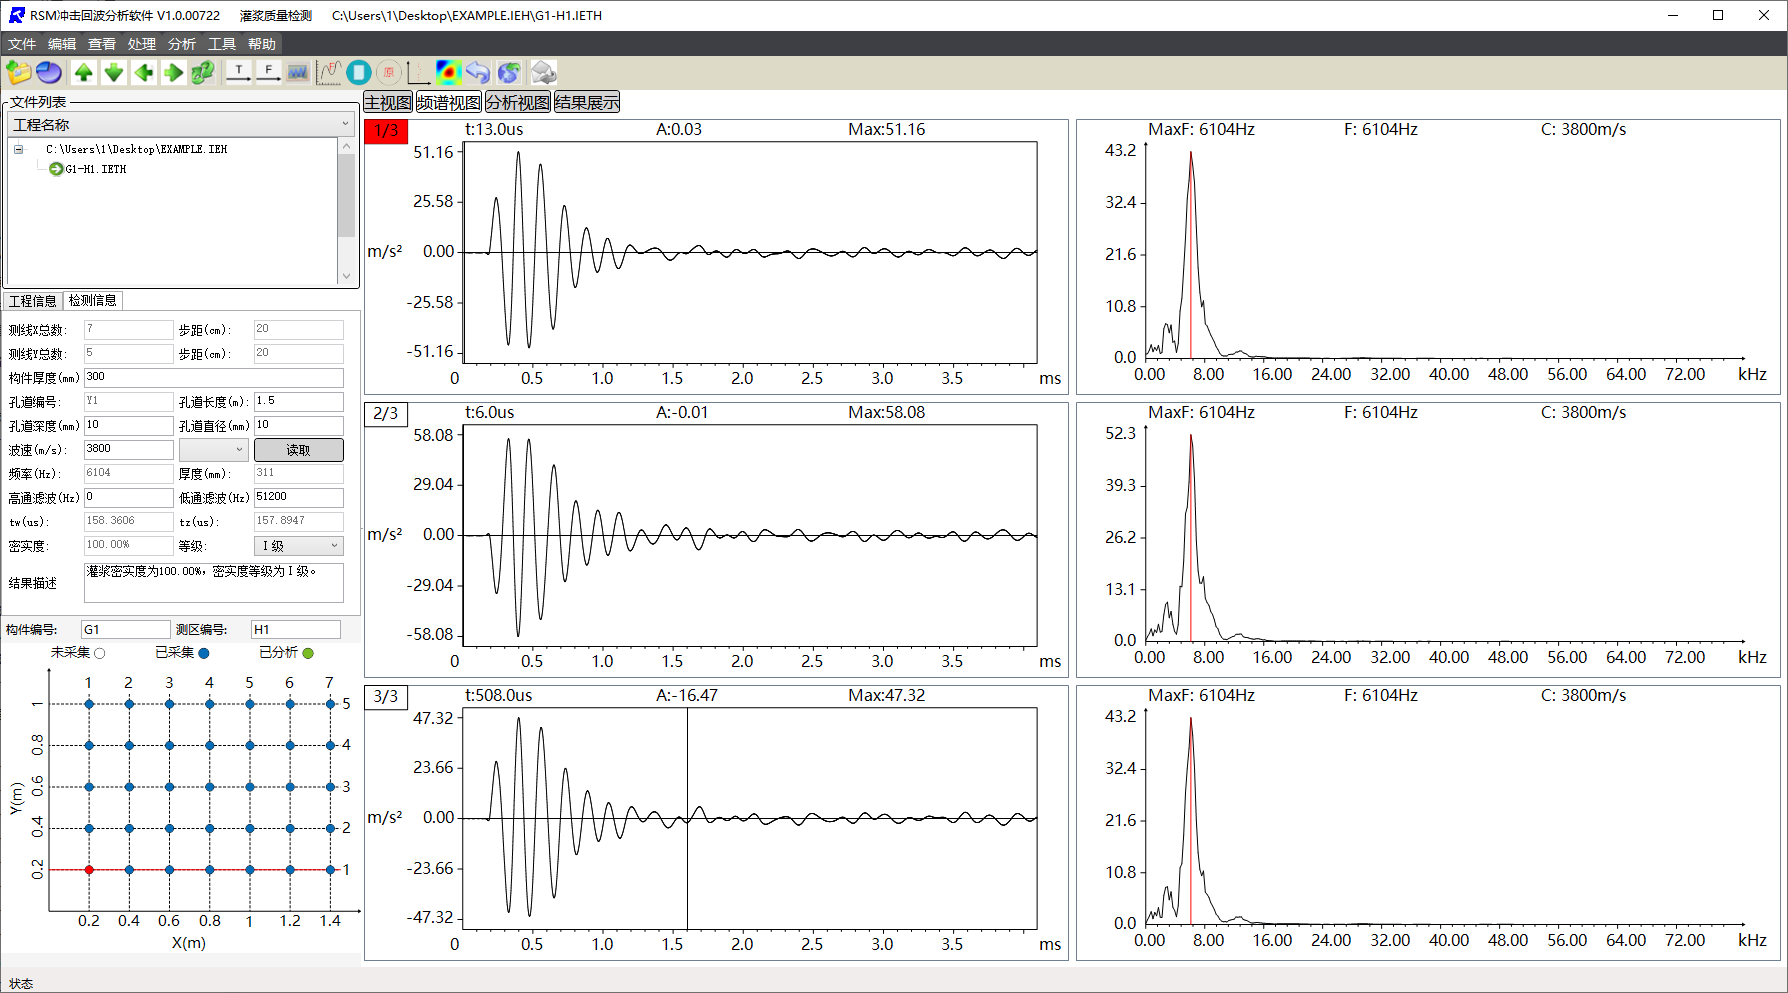Click the 低通滤波(Hz) input field
The height and width of the screenshot is (993, 1788).
click(299, 497)
